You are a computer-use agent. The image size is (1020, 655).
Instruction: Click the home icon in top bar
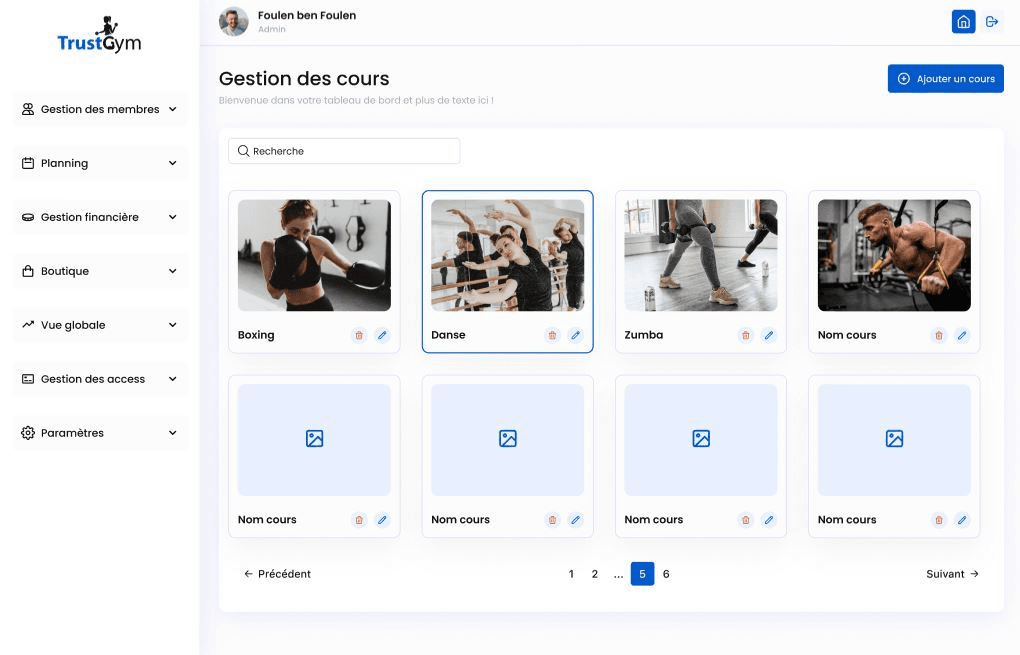tap(963, 22)
